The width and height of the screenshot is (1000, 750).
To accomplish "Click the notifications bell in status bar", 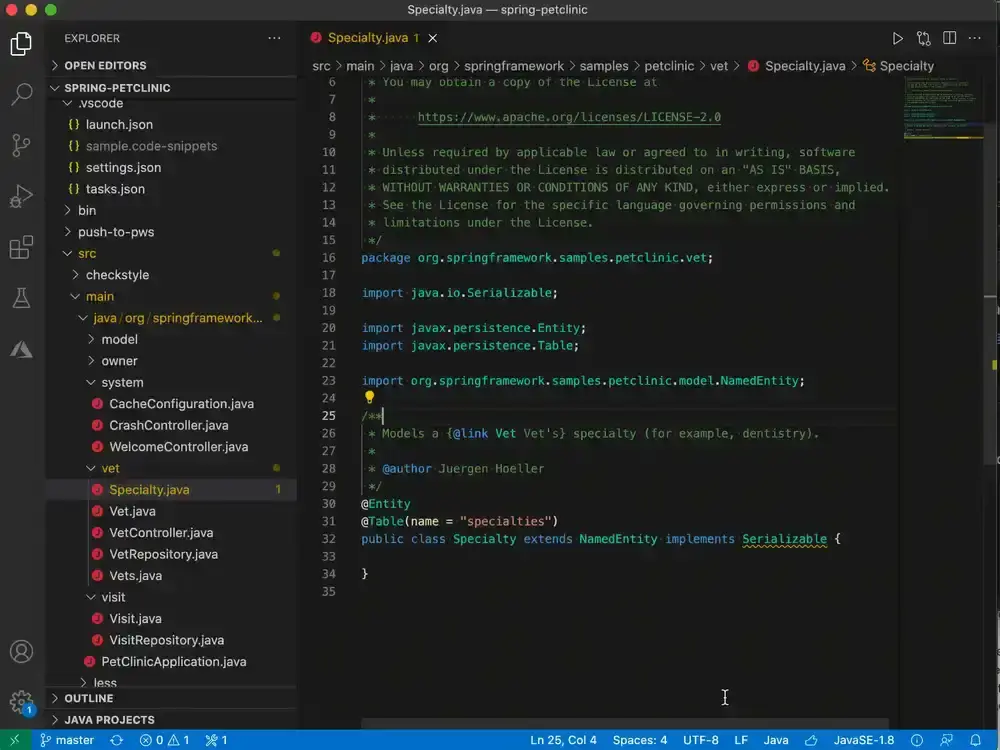I will (975, 740).
